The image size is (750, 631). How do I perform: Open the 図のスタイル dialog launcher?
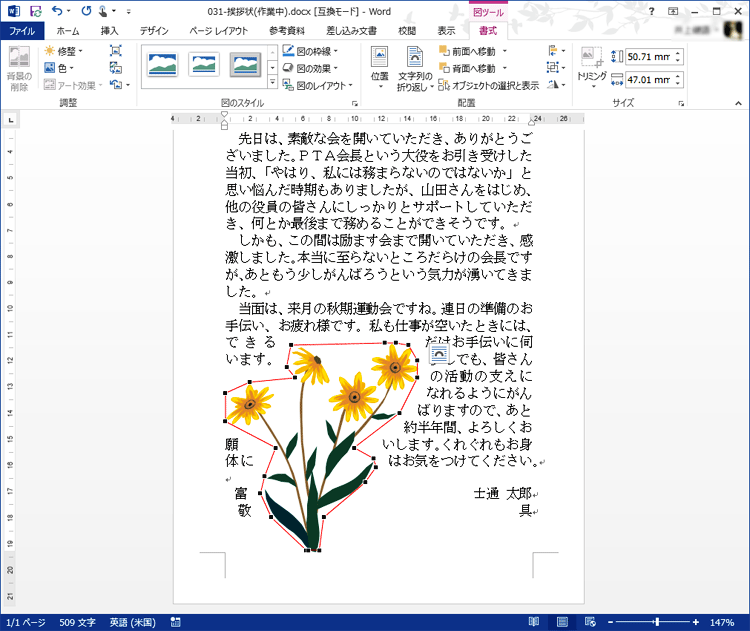tap(354, 103)
